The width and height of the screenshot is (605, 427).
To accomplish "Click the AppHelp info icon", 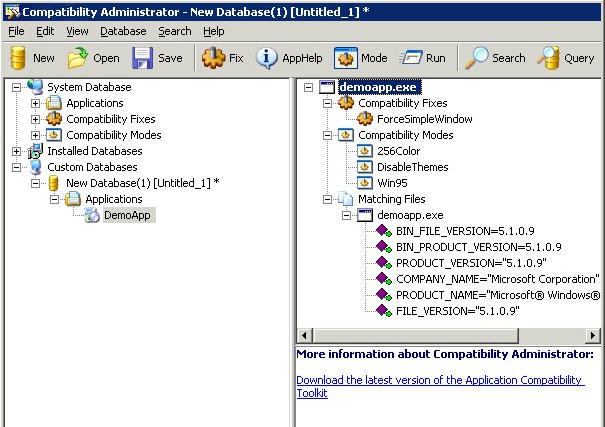I will [266, 58].
